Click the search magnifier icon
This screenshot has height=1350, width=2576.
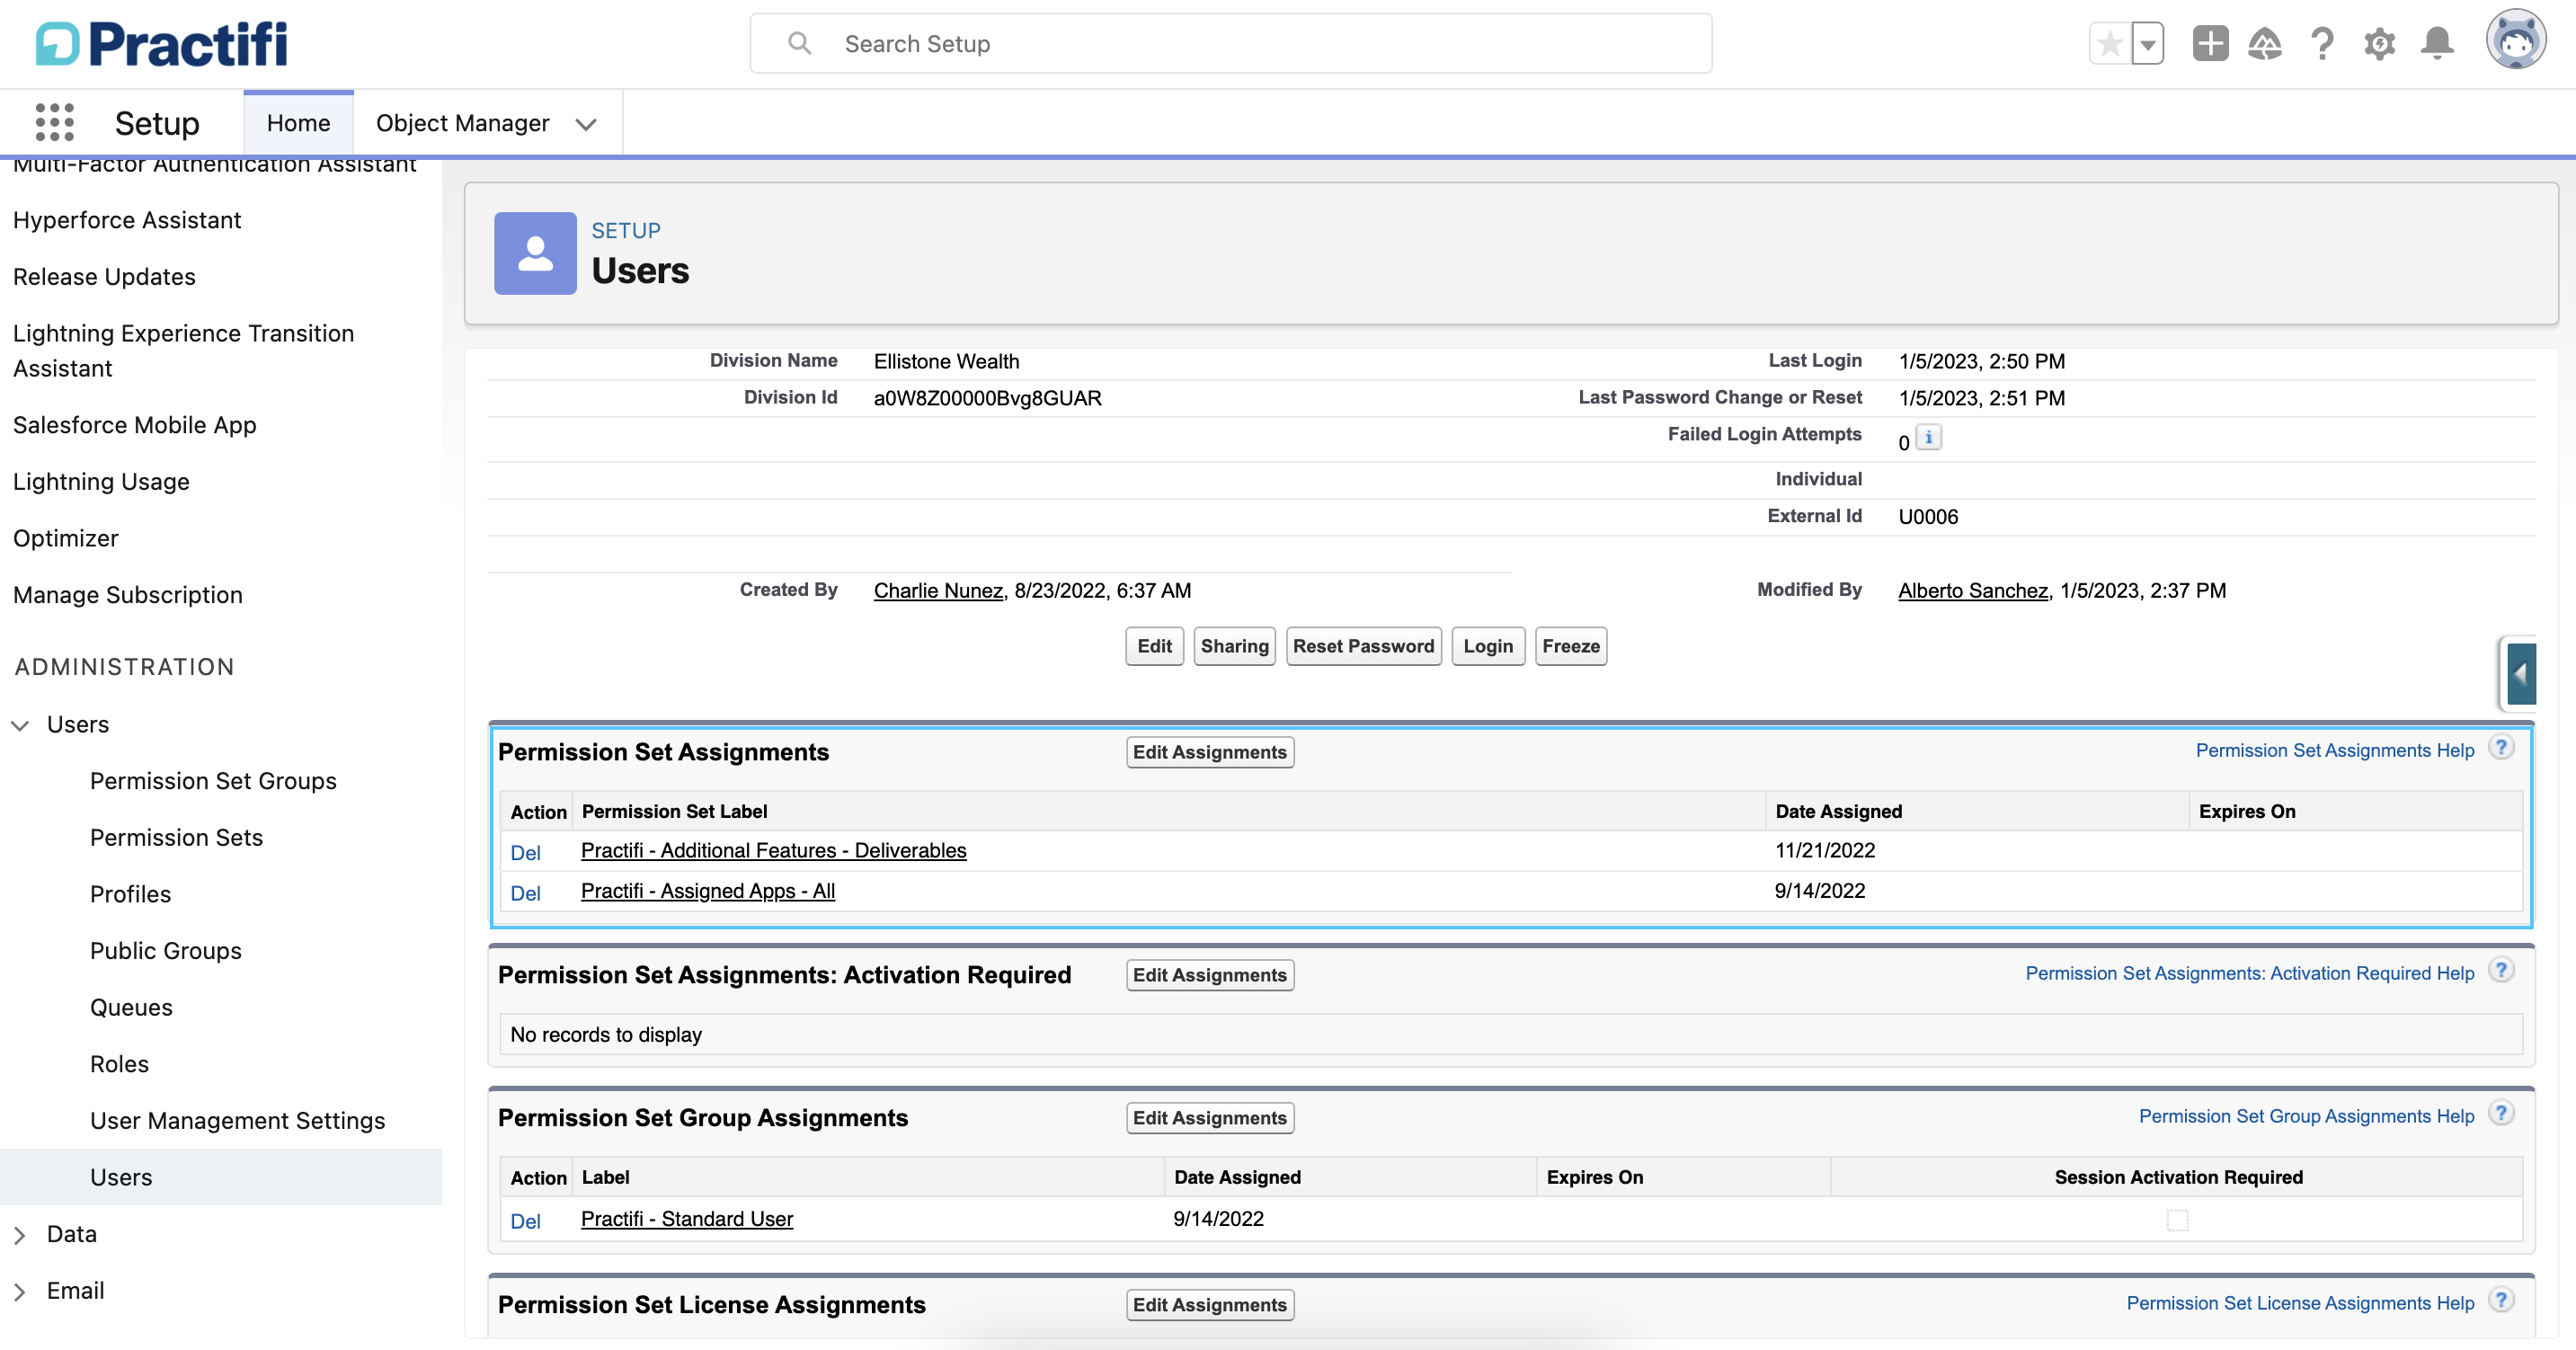click(799, 43)
